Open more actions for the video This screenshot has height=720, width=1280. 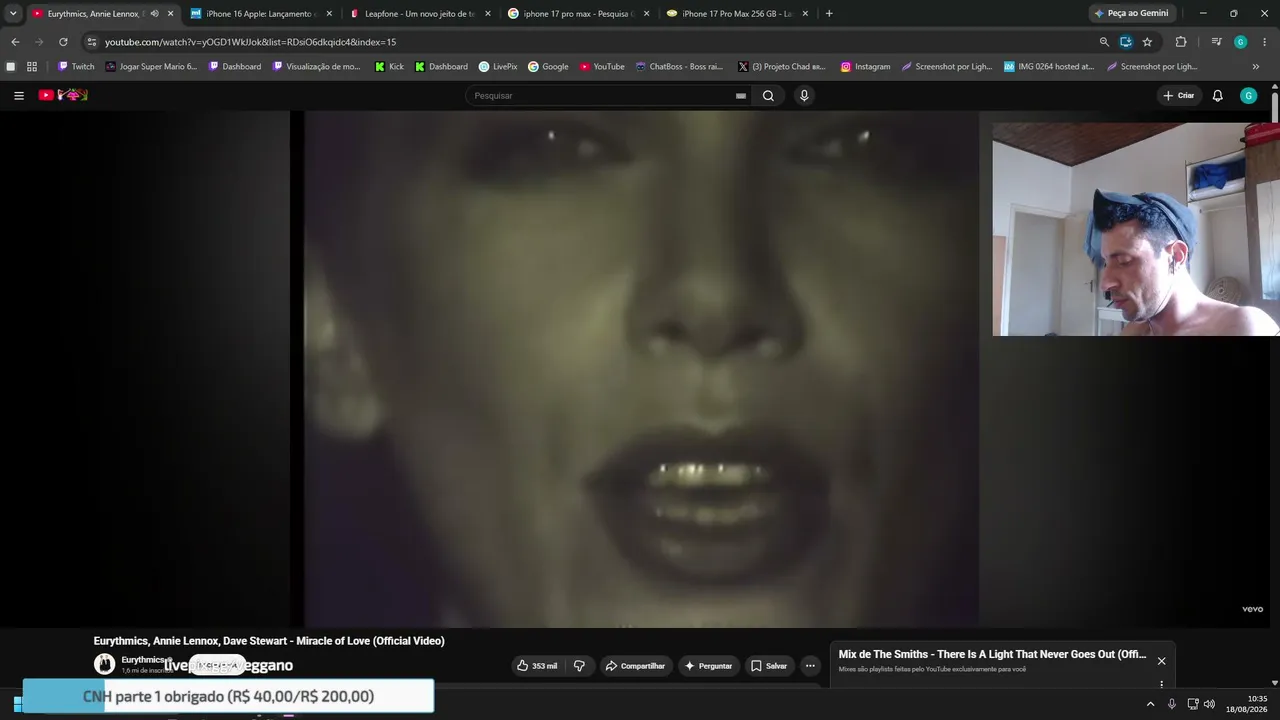click(x=810, y=666)
